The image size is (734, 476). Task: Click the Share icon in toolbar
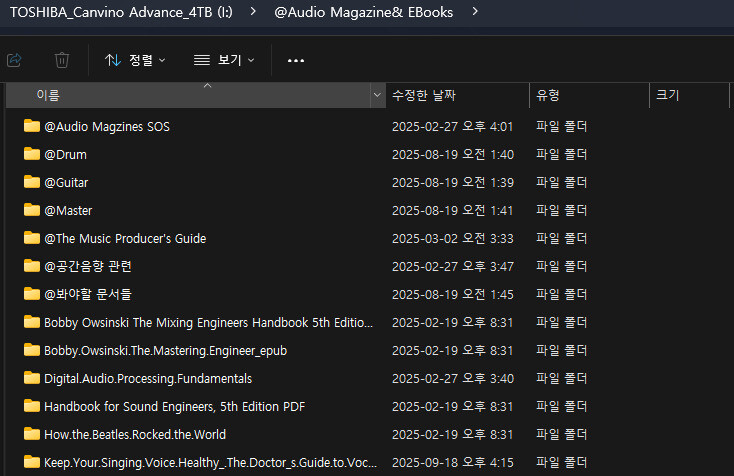tap(15, 60)
